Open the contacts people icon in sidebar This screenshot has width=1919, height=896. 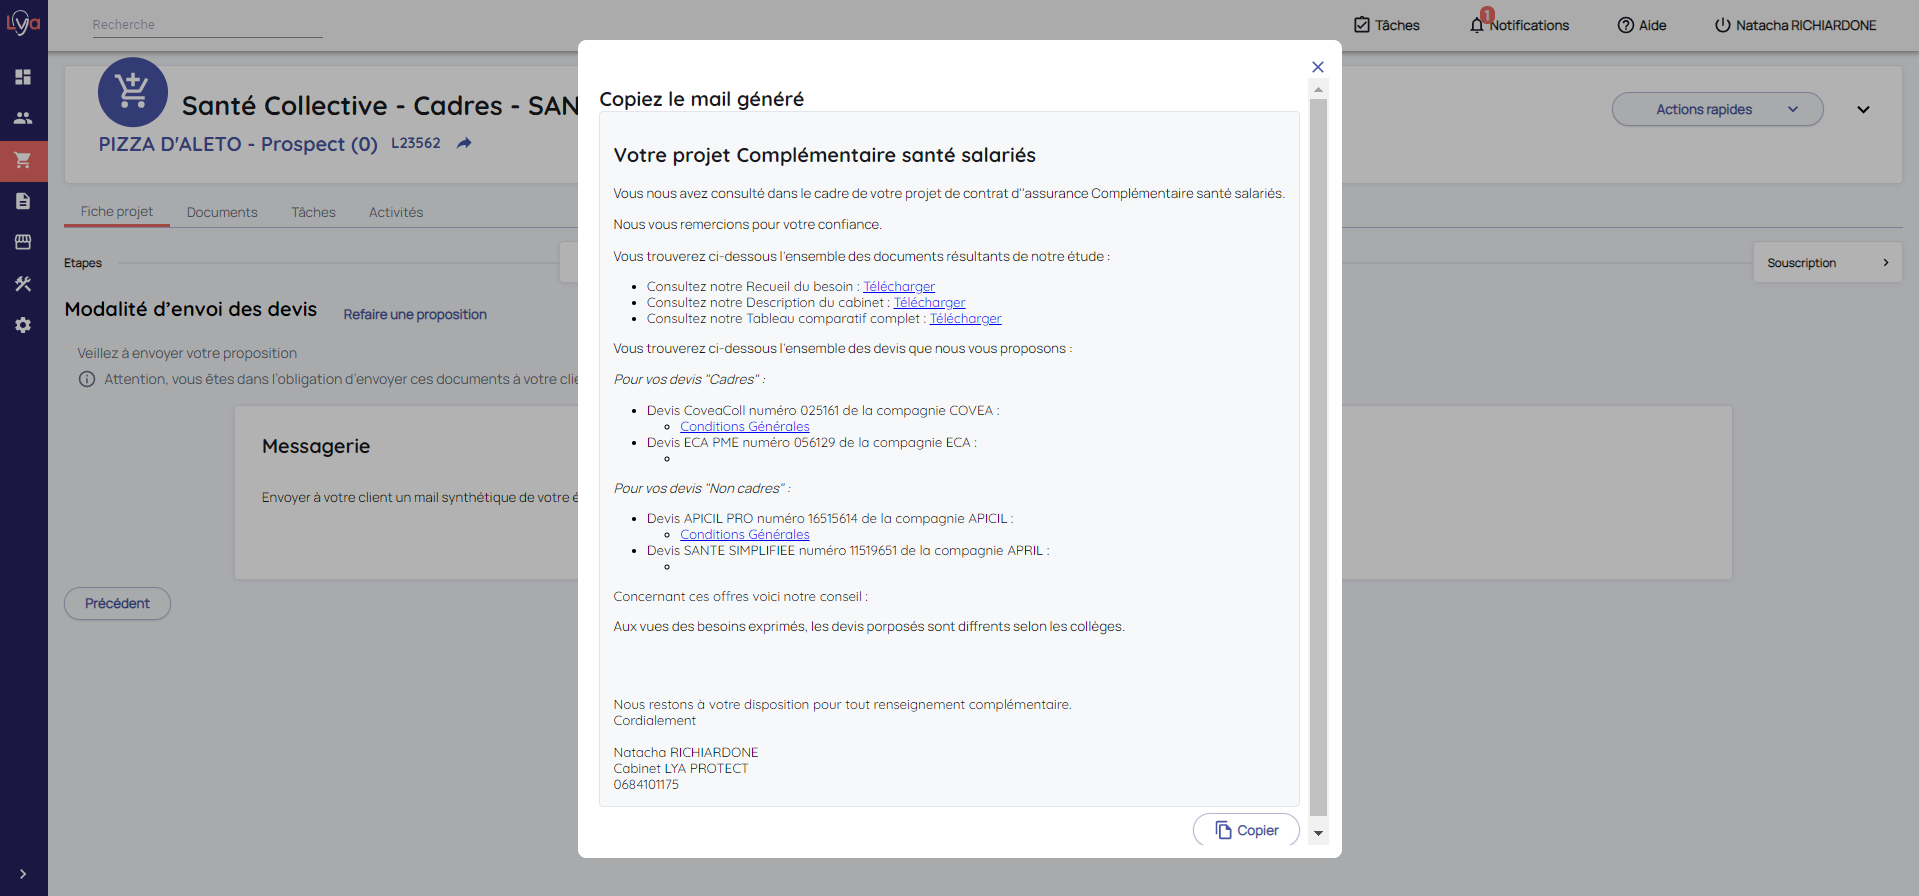(x=23, y=118)
